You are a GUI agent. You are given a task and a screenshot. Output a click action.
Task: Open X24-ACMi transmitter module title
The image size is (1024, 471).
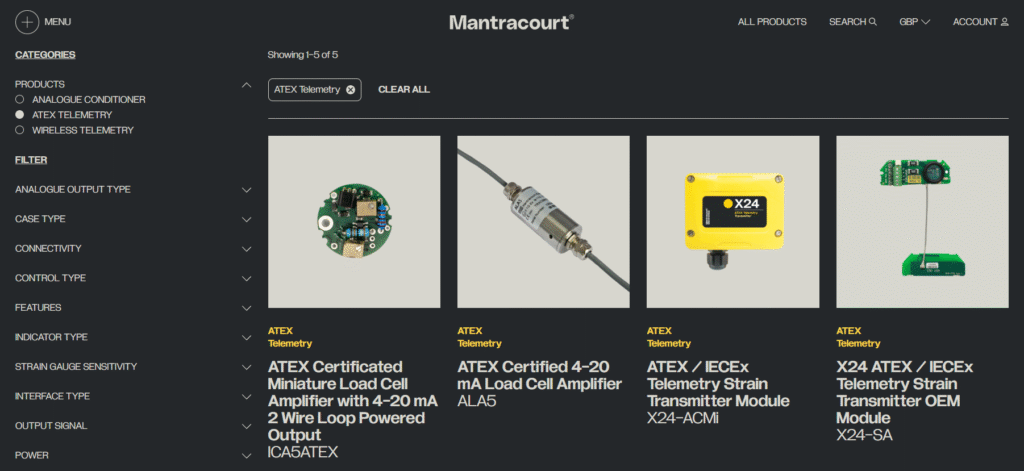coord(718,383)
